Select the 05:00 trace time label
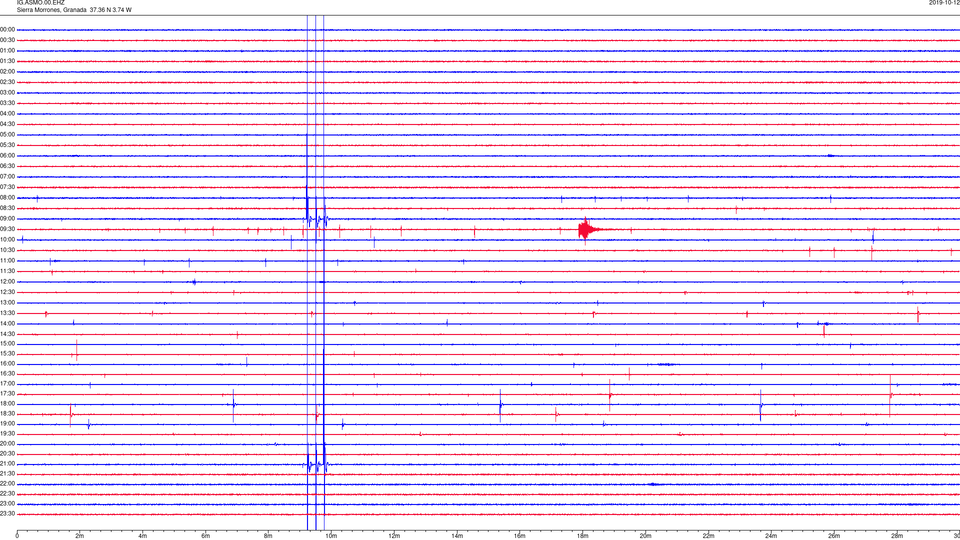Viewport: 960px width, 540px height. coord(7,135)
